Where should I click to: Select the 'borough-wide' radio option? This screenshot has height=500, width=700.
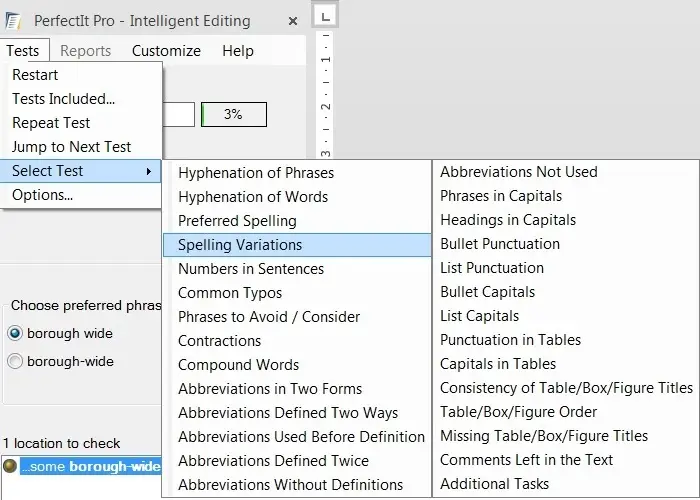pos(15,361)
